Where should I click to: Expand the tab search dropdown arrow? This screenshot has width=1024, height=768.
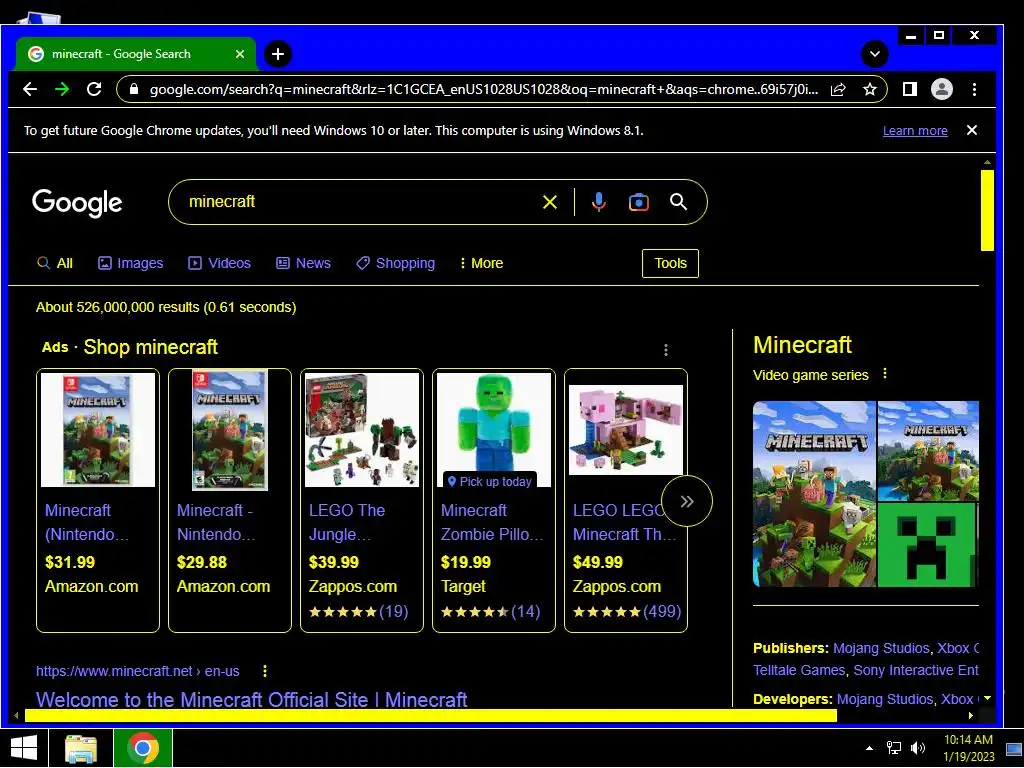(x=874, y=54)
